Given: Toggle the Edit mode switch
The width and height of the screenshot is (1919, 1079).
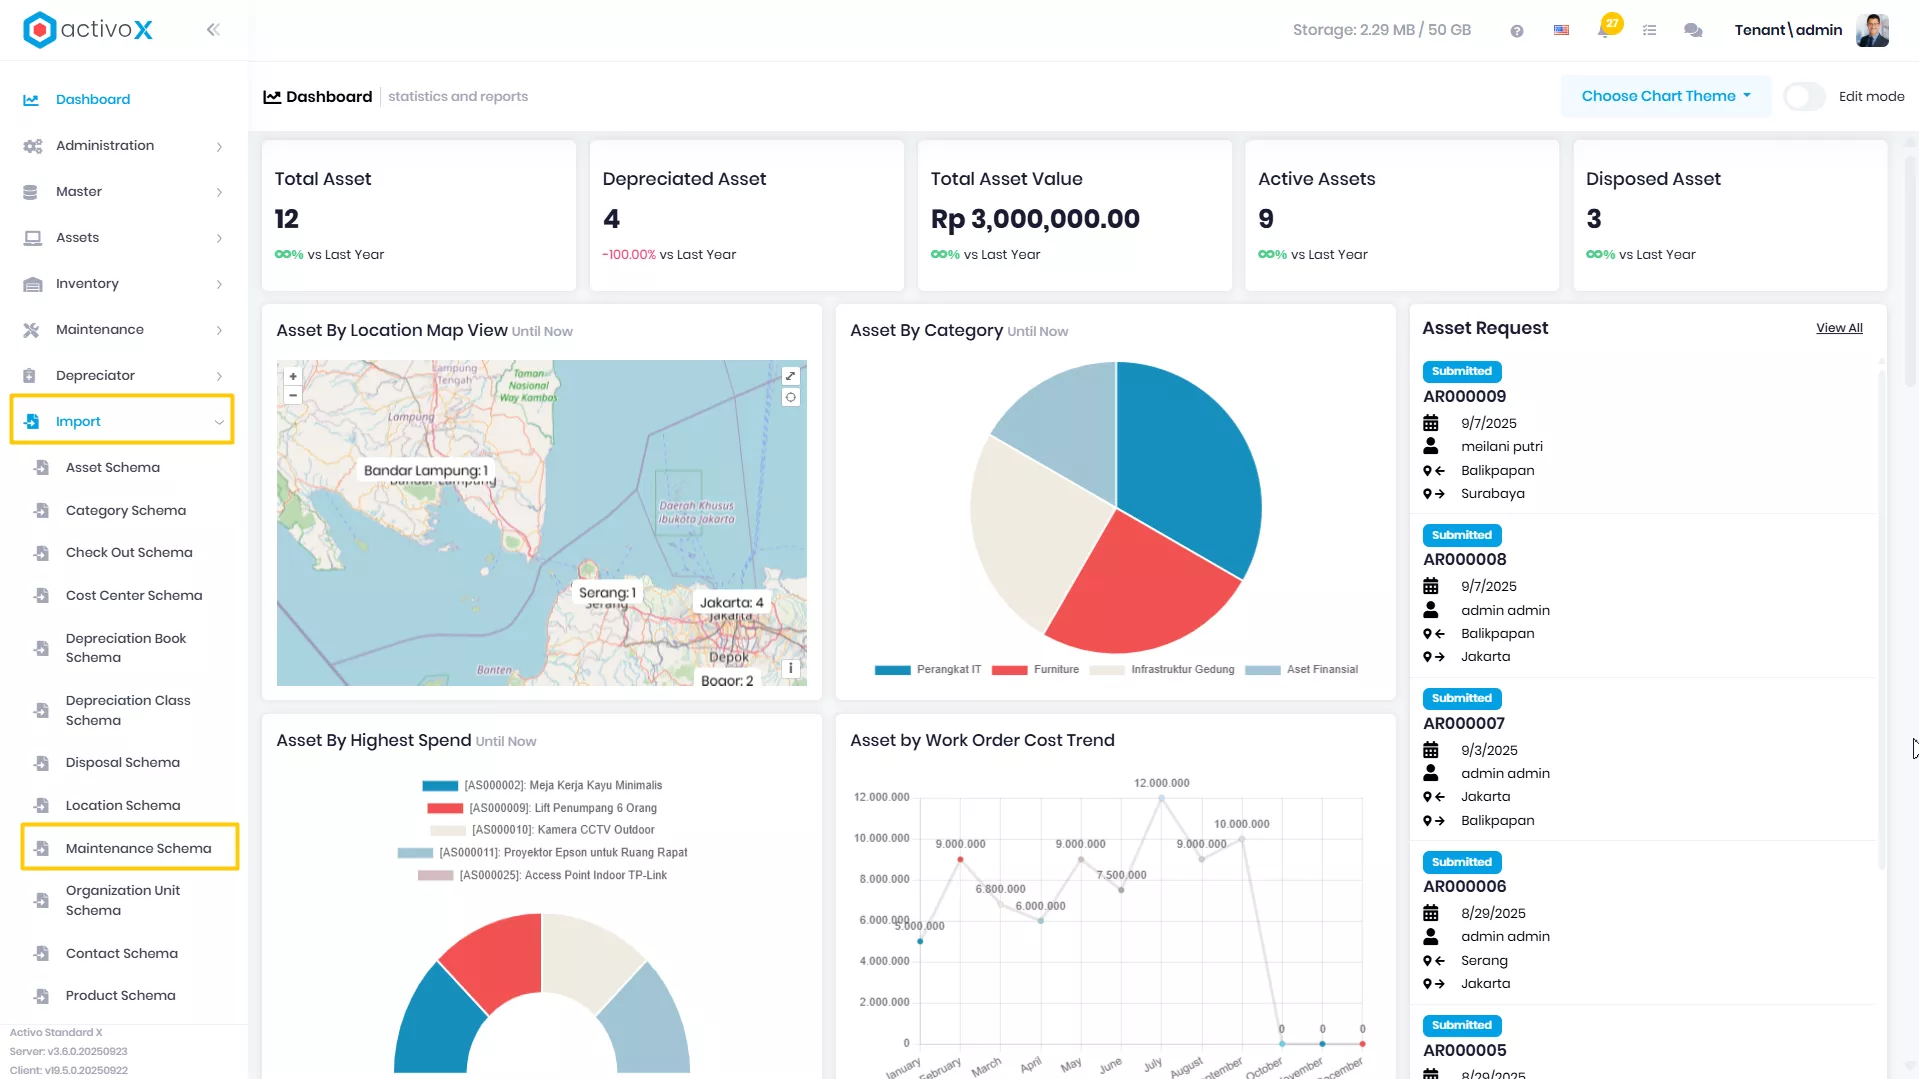Looking at the screenshot, I should 1804,97.
